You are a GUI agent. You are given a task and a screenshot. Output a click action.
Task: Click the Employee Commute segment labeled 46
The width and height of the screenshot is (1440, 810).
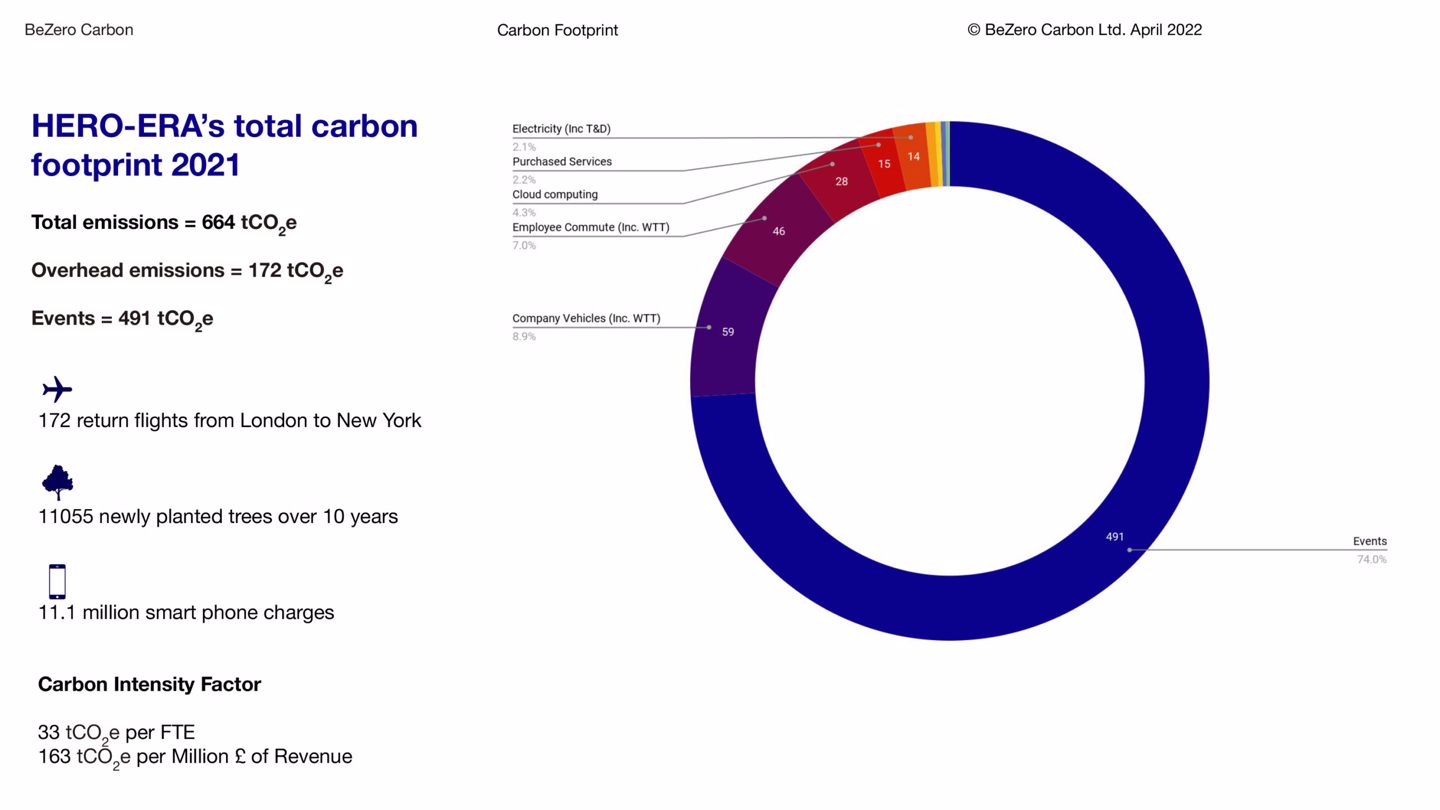point(778,231)
